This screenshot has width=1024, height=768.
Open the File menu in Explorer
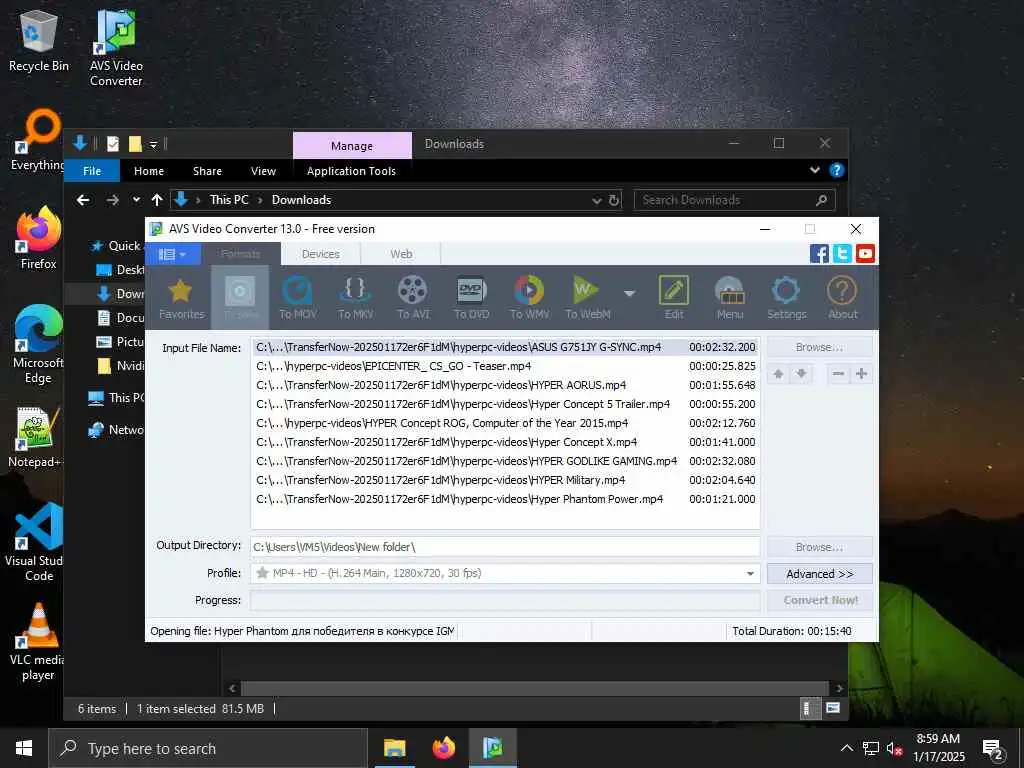(92, 170)
